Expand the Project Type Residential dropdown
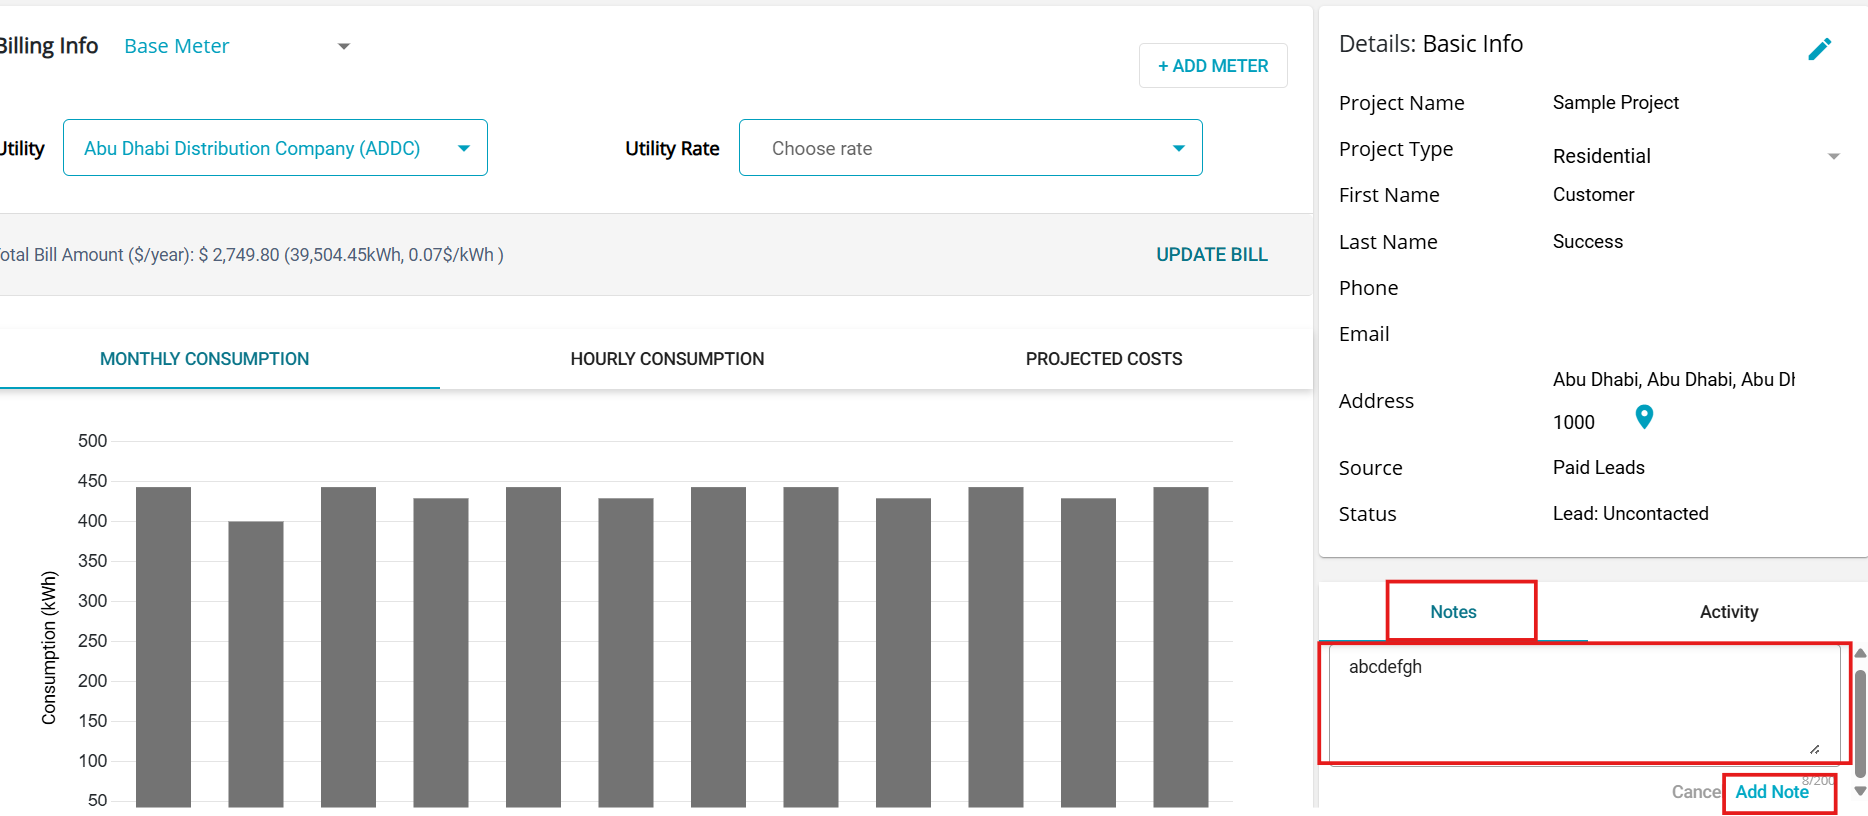The width and height of the screenshot is (1868, 816). [1833, 156]
